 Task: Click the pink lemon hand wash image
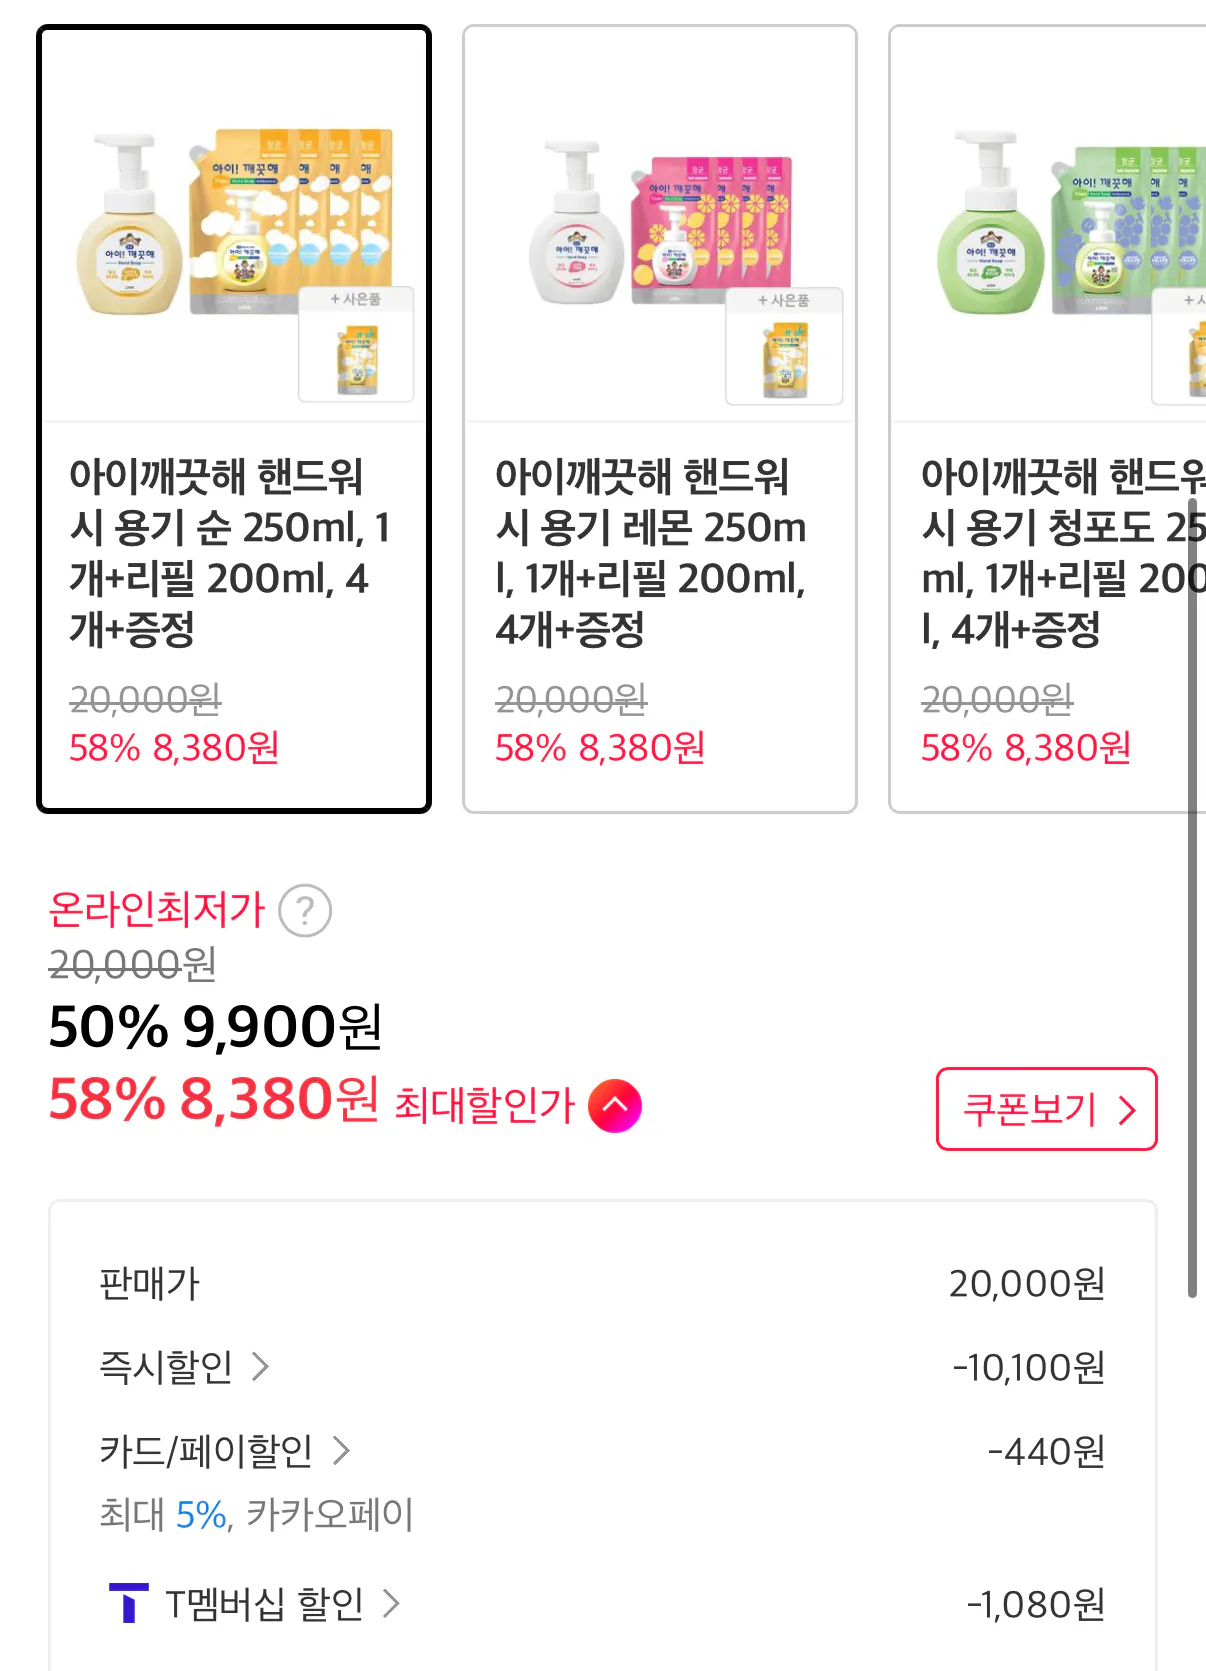tap(660, 225)
